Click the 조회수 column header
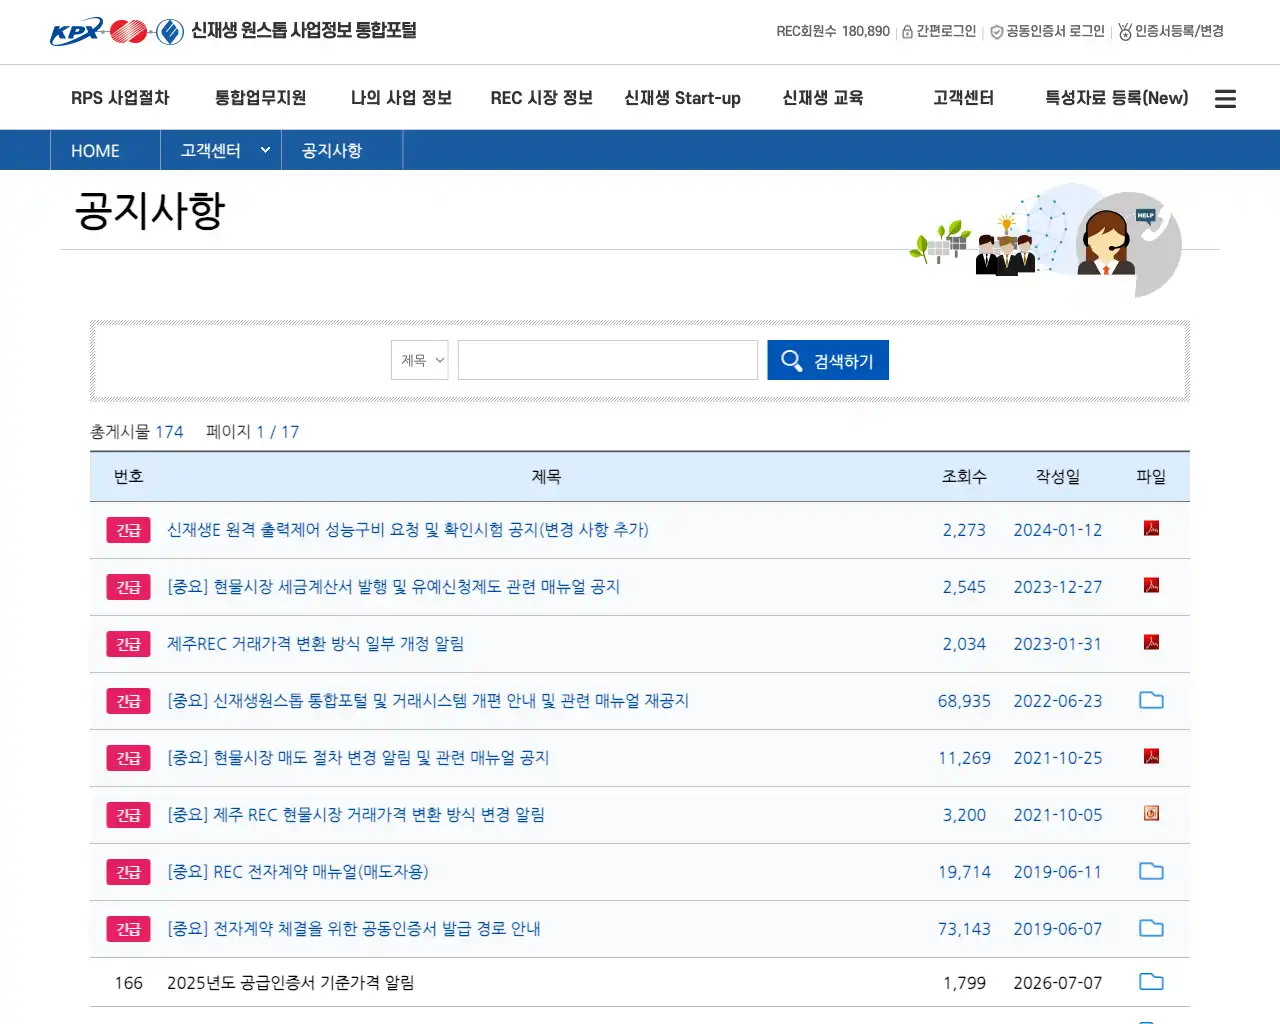The width and height of the screenshot is (1280, 1024). click(x=964, y=477)
